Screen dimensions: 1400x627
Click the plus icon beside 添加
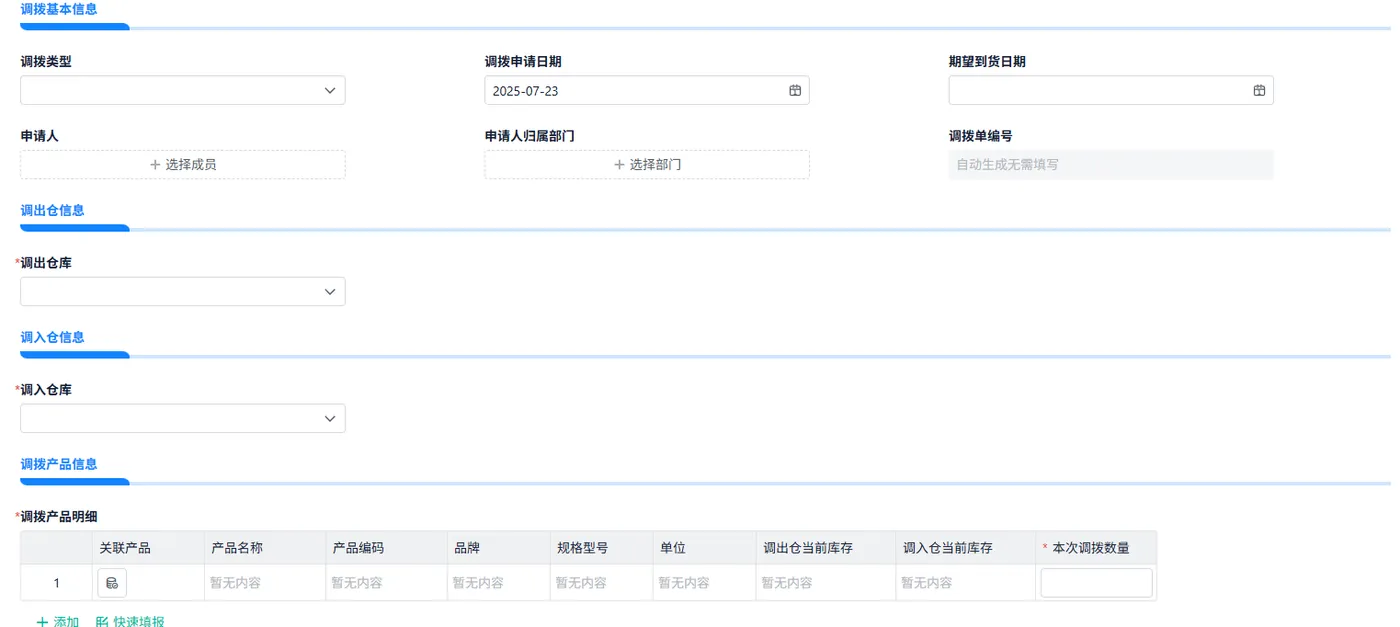pyautogui.click(x=42, y=622)
